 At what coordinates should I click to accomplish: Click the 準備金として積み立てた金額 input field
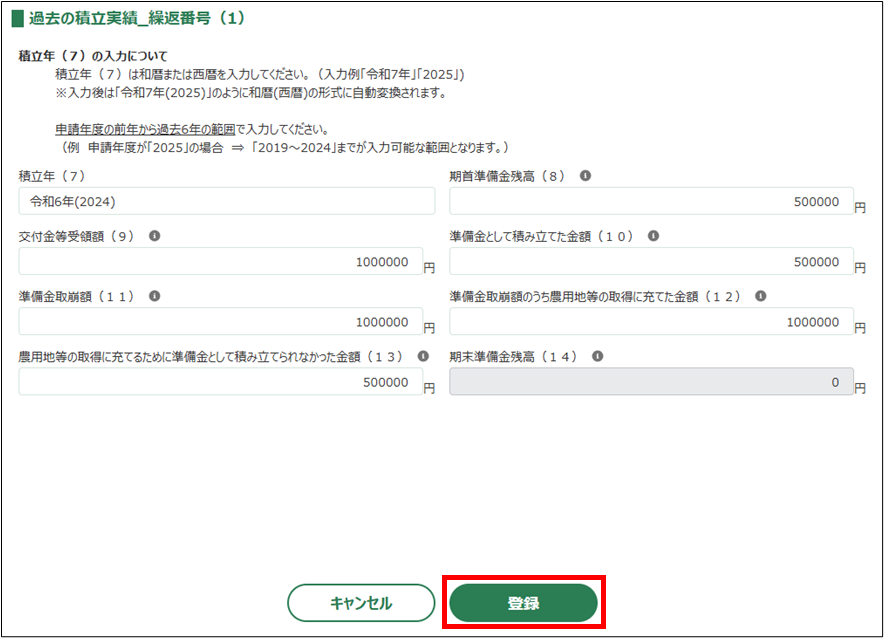pos(650,262)
